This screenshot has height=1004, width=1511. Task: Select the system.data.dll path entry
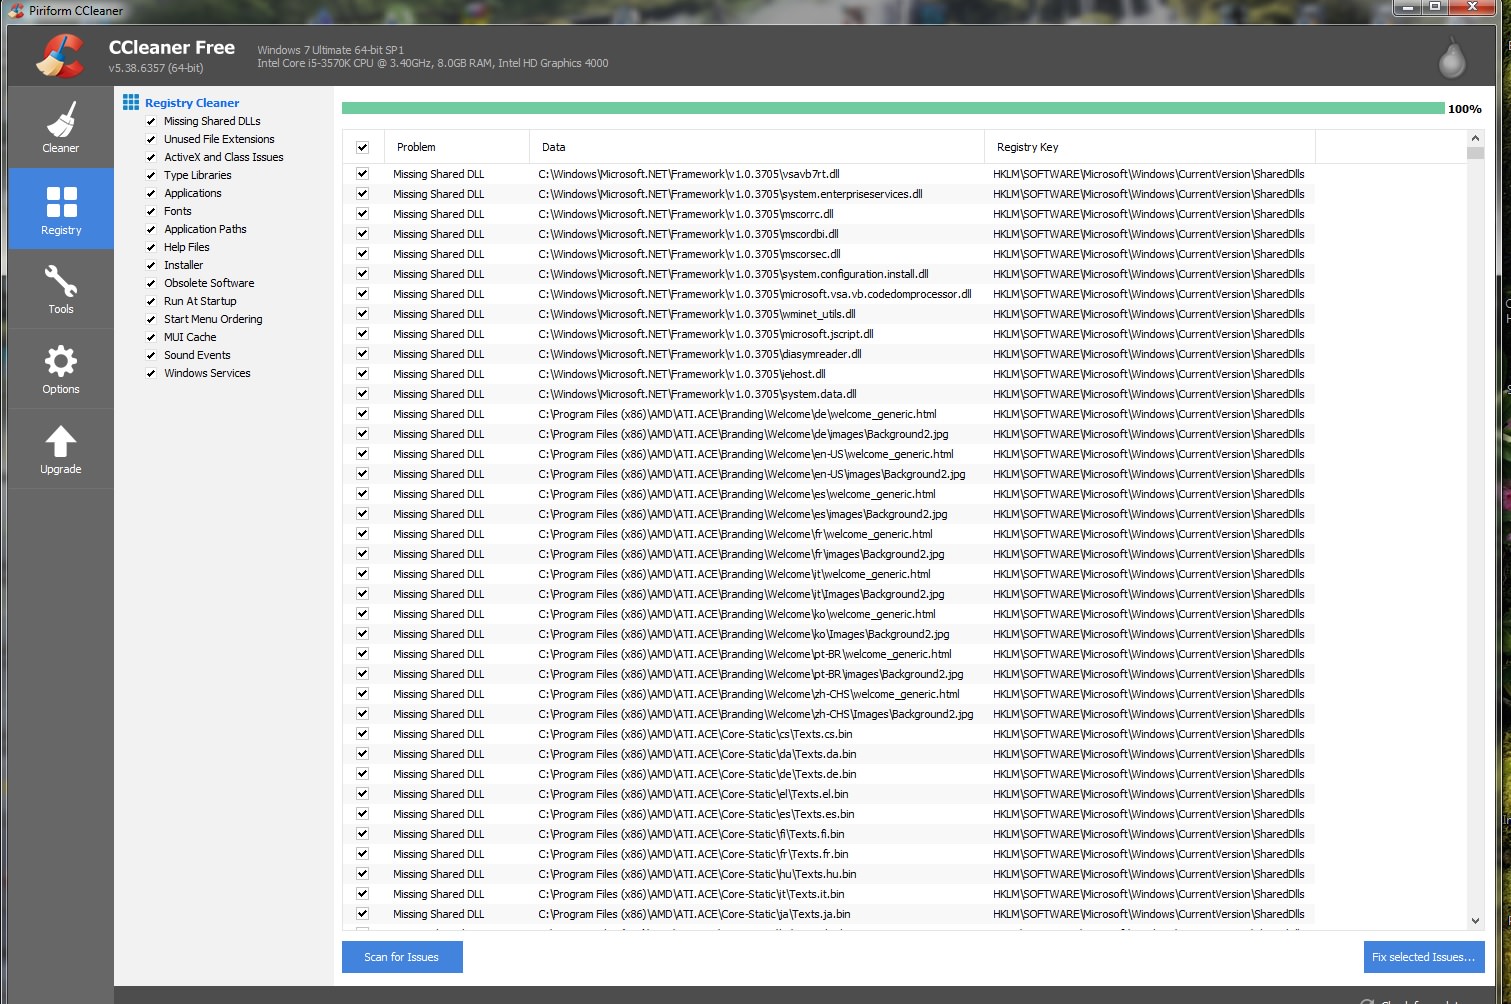697,394
